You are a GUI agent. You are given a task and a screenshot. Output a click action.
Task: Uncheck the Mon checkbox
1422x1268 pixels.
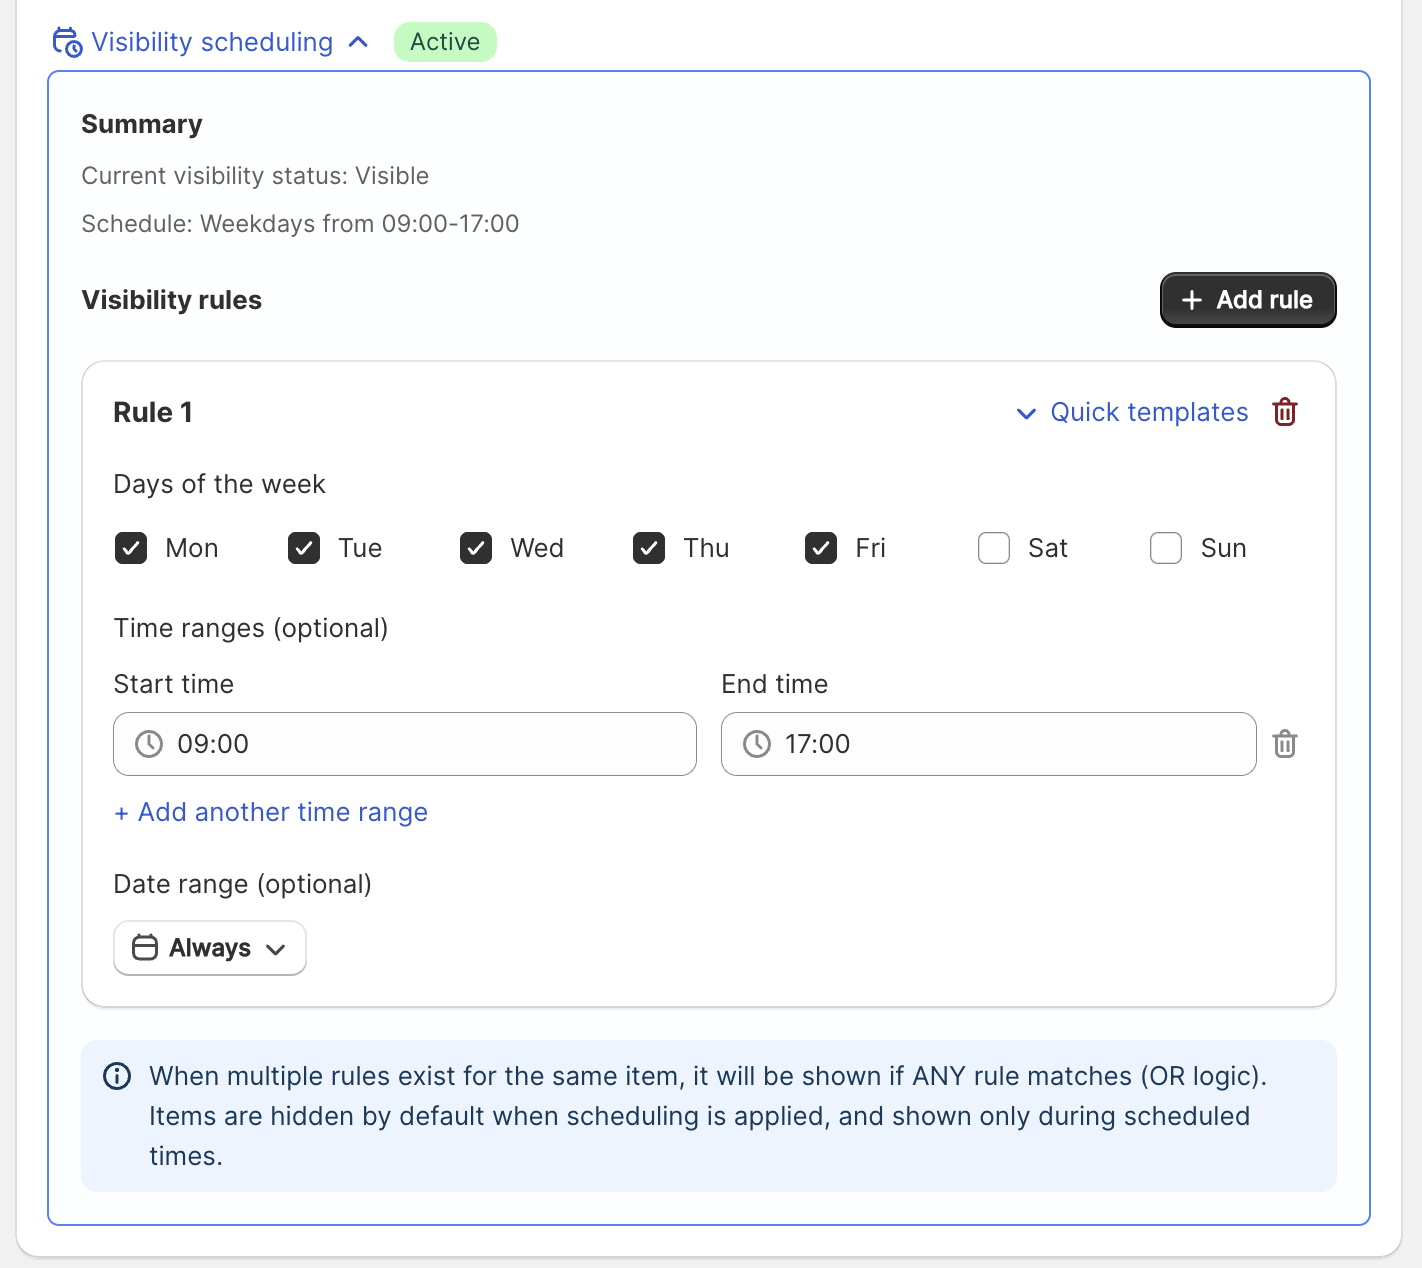coord(131,548)
